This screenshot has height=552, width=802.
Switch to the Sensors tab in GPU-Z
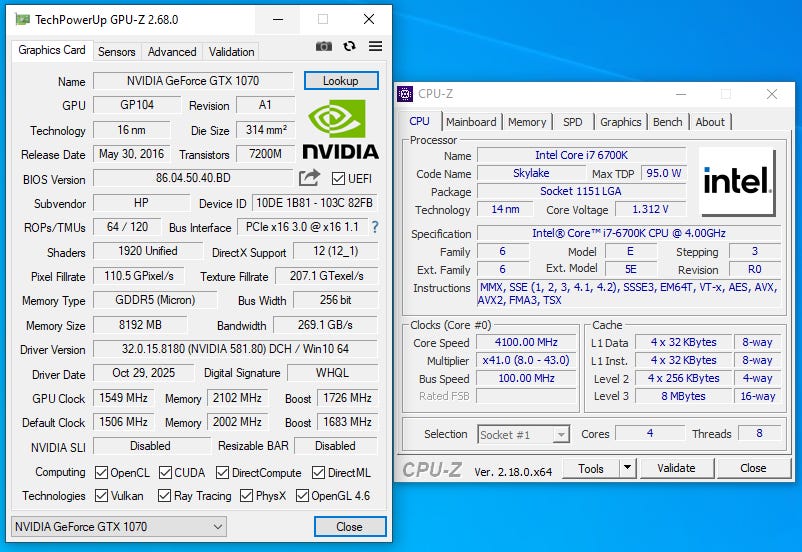117,52
